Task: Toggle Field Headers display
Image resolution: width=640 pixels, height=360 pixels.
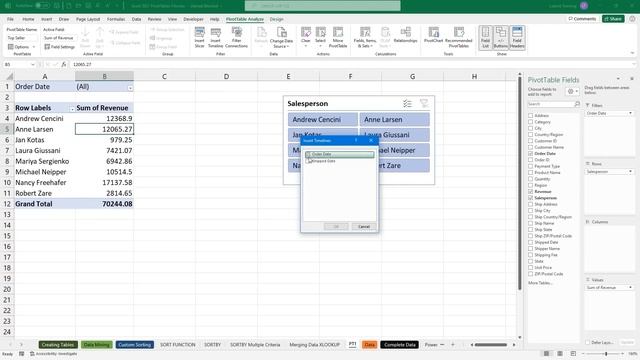Action: pyautogui.click(x=517, y=38)
